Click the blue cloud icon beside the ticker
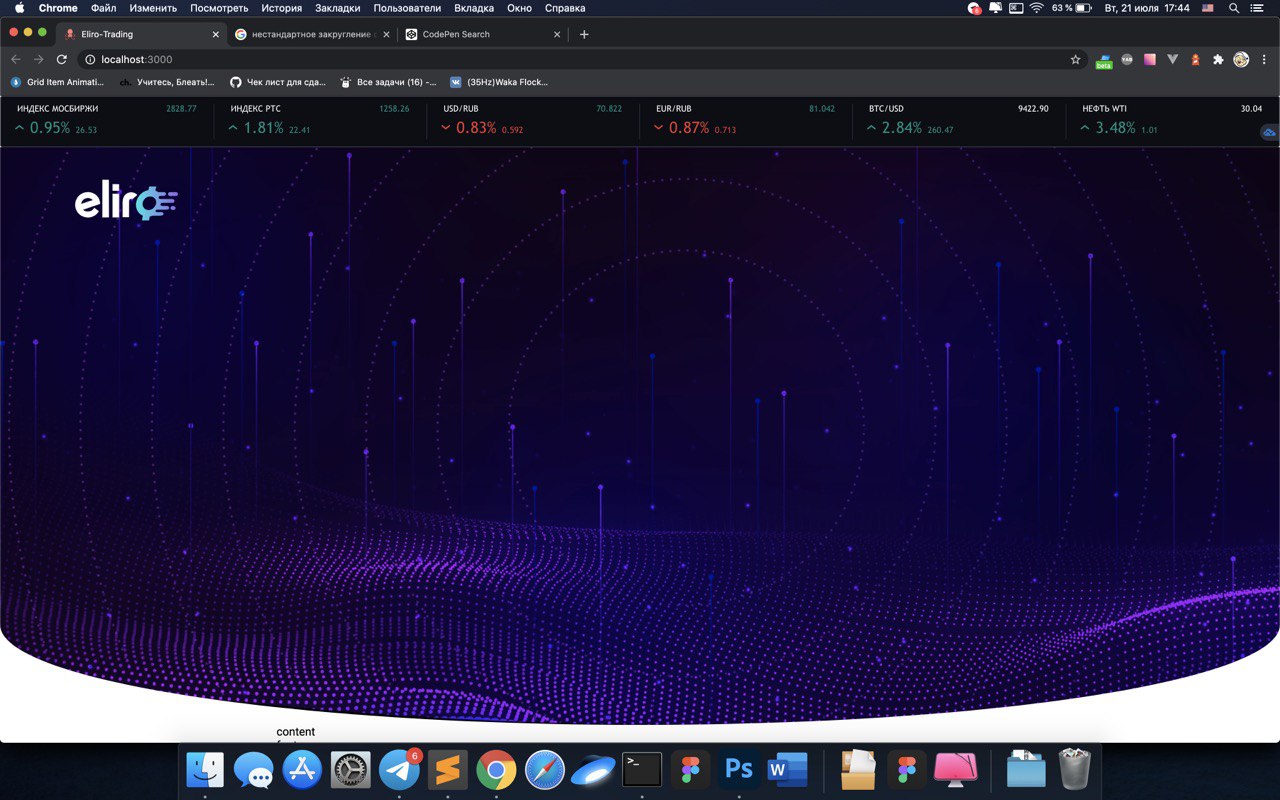1280x800 pixels. click(1269, 132)
